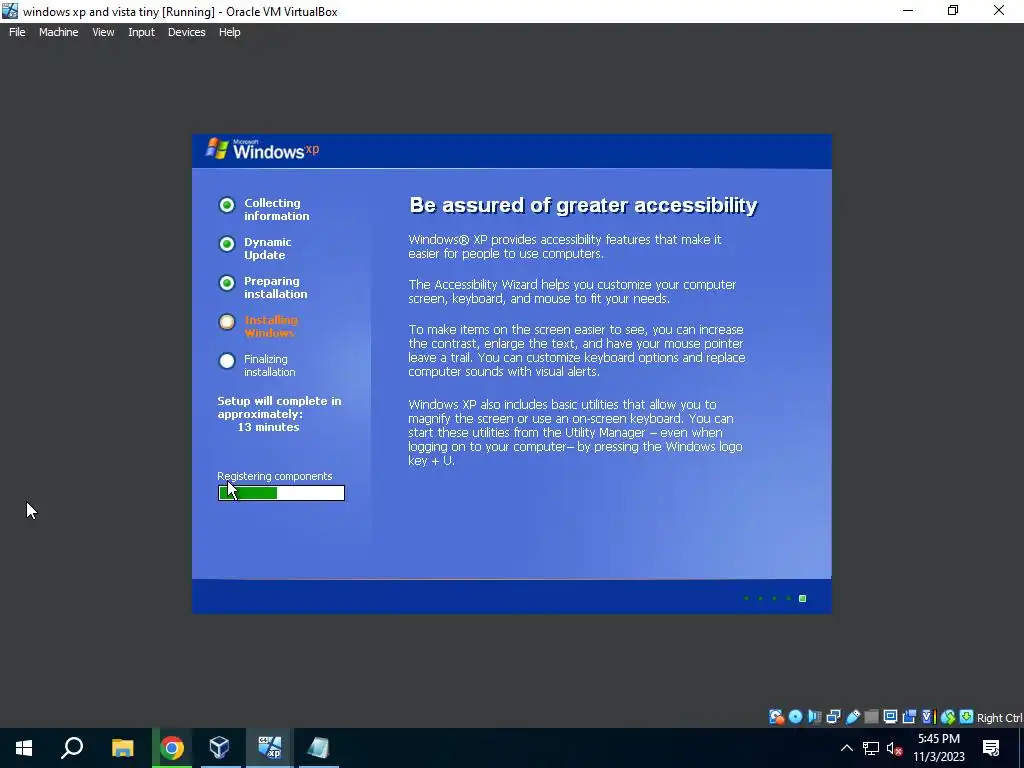The image size is (1024, 768).
Task: Click the paragraph mentioning Utility Manager
Action: [x=575, y=432]
